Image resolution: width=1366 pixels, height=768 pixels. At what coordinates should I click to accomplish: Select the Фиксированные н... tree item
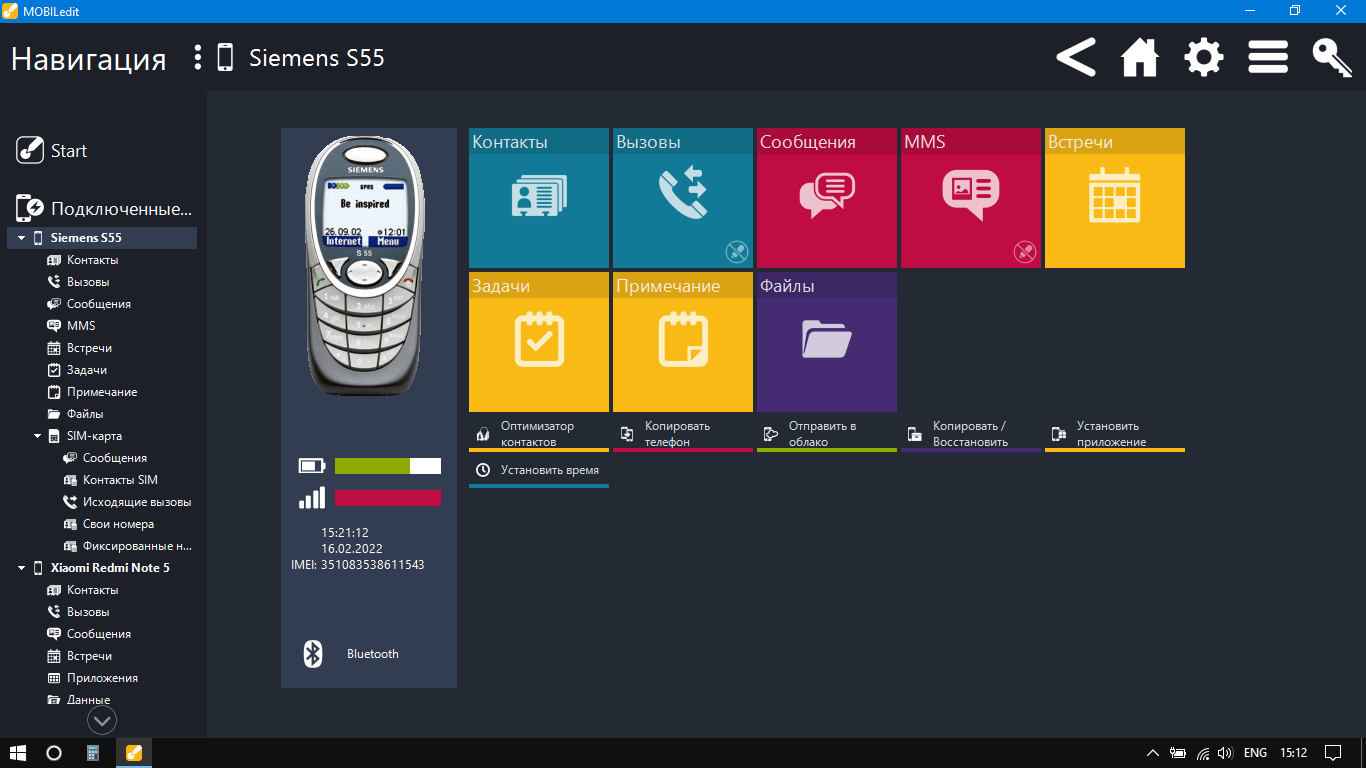[x=127, y=546]
